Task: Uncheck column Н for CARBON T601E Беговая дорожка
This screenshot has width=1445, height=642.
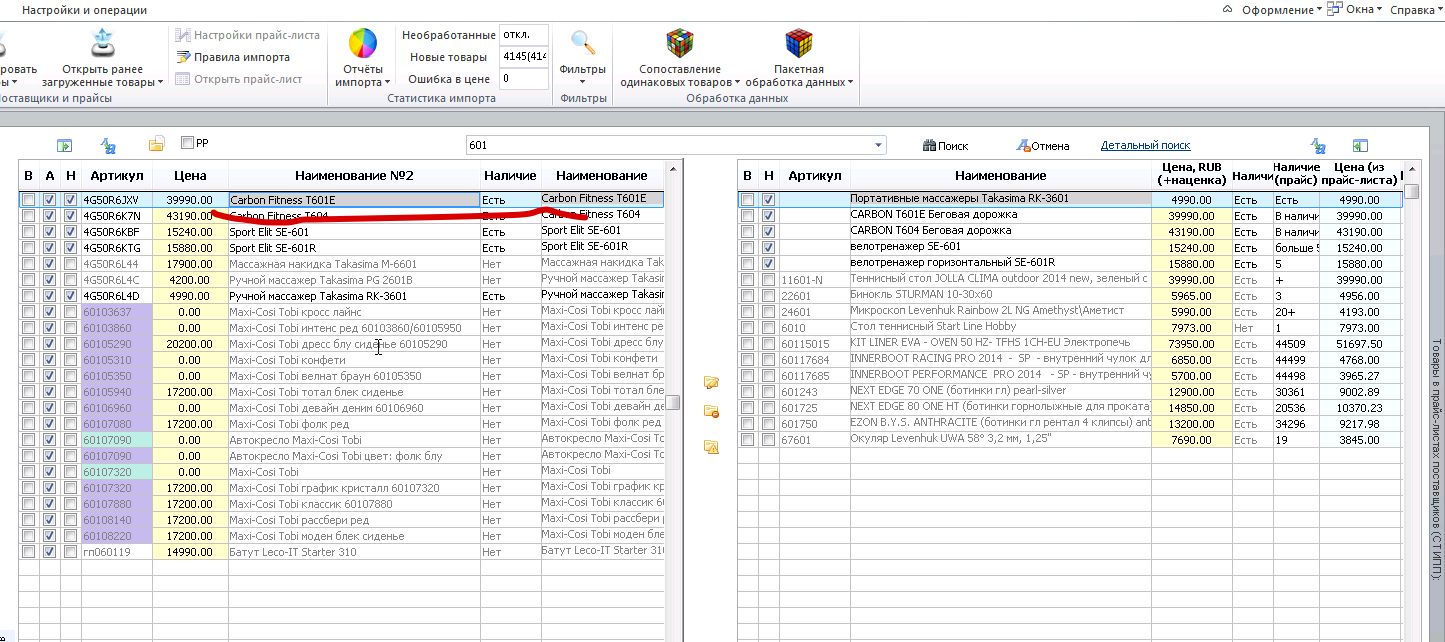Action: (x=768, y=216)
